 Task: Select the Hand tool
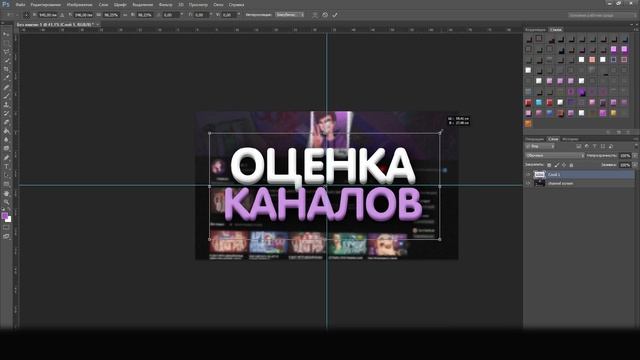6,193
